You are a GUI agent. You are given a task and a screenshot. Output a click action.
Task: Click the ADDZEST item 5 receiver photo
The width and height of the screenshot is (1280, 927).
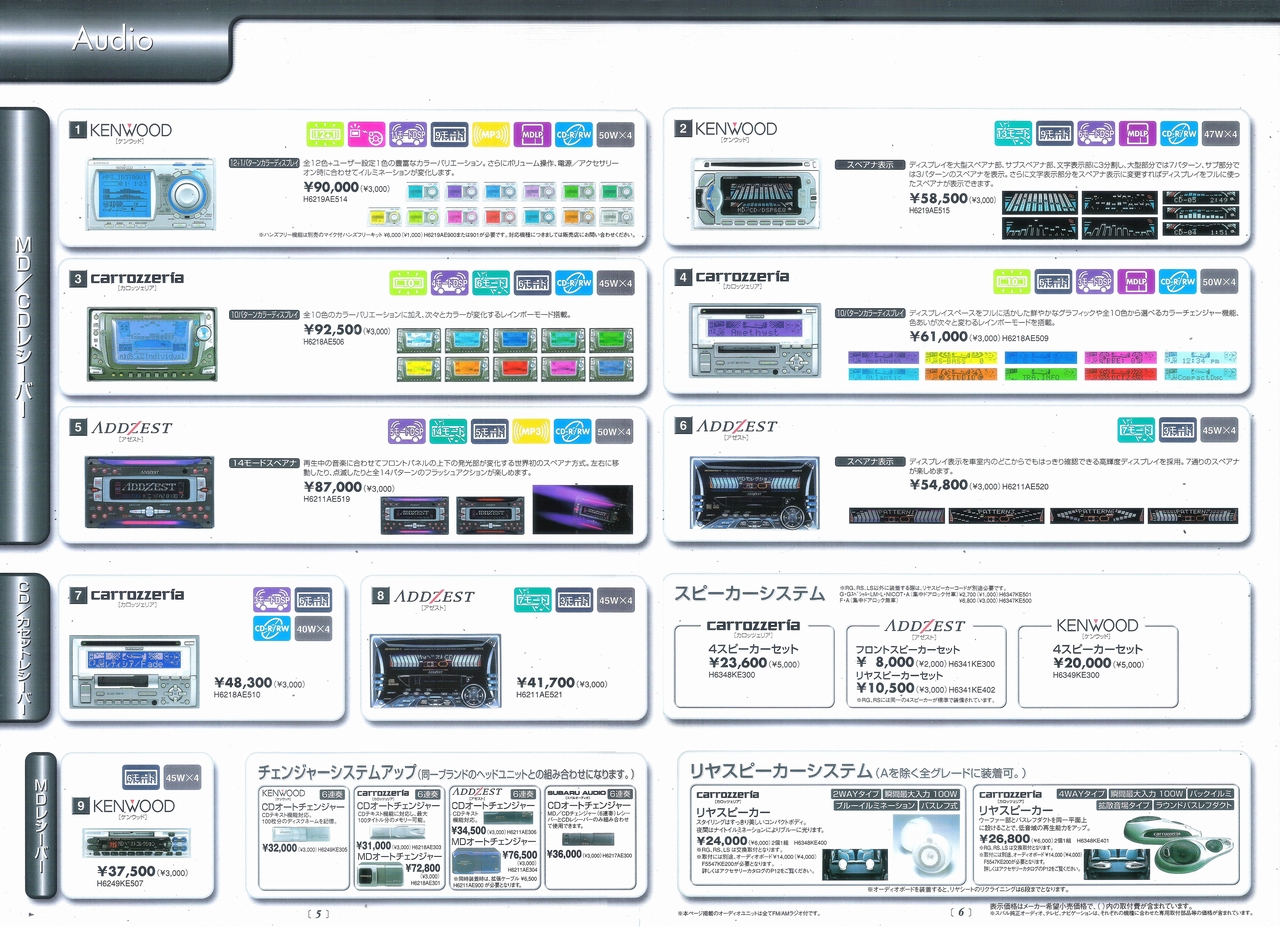149,494
